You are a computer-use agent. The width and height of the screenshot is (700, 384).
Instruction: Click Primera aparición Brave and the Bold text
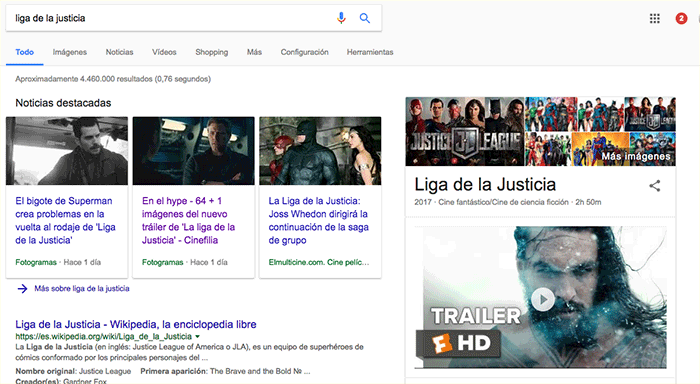(x=225, y=371)
